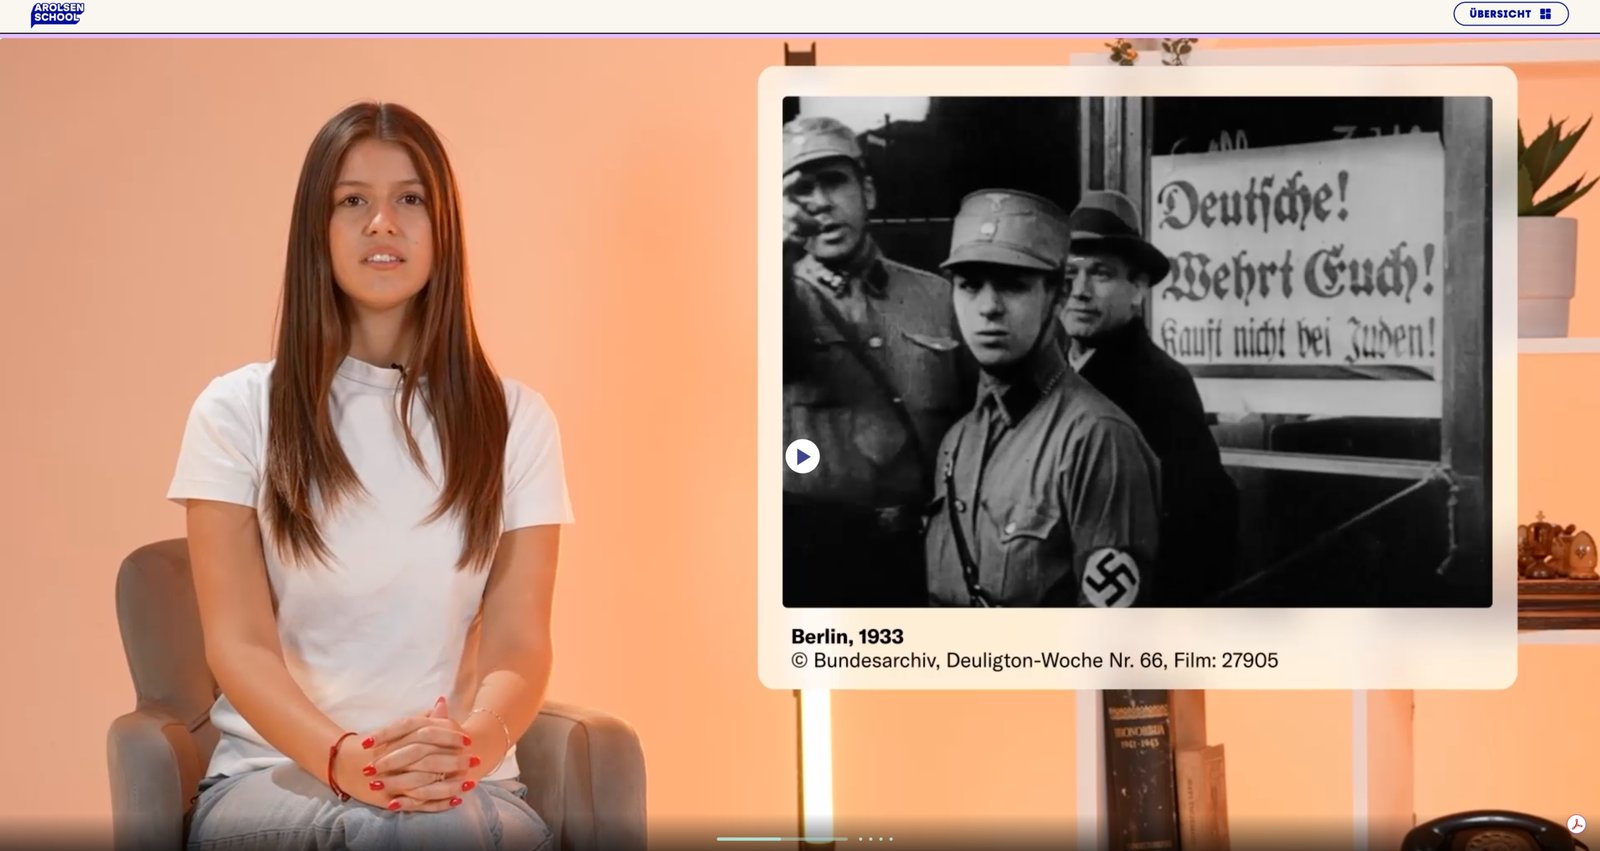This screenshot has width=1600, height=851.
Task: Select the Berlin 1933 film thumbnail
Action: (x=1137, y=352)
